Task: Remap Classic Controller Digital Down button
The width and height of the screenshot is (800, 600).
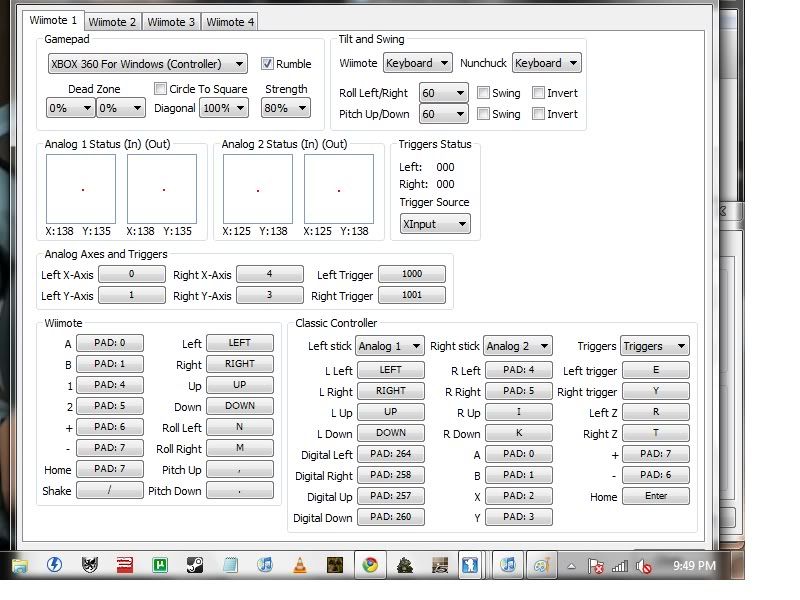Action: [391, 517]
